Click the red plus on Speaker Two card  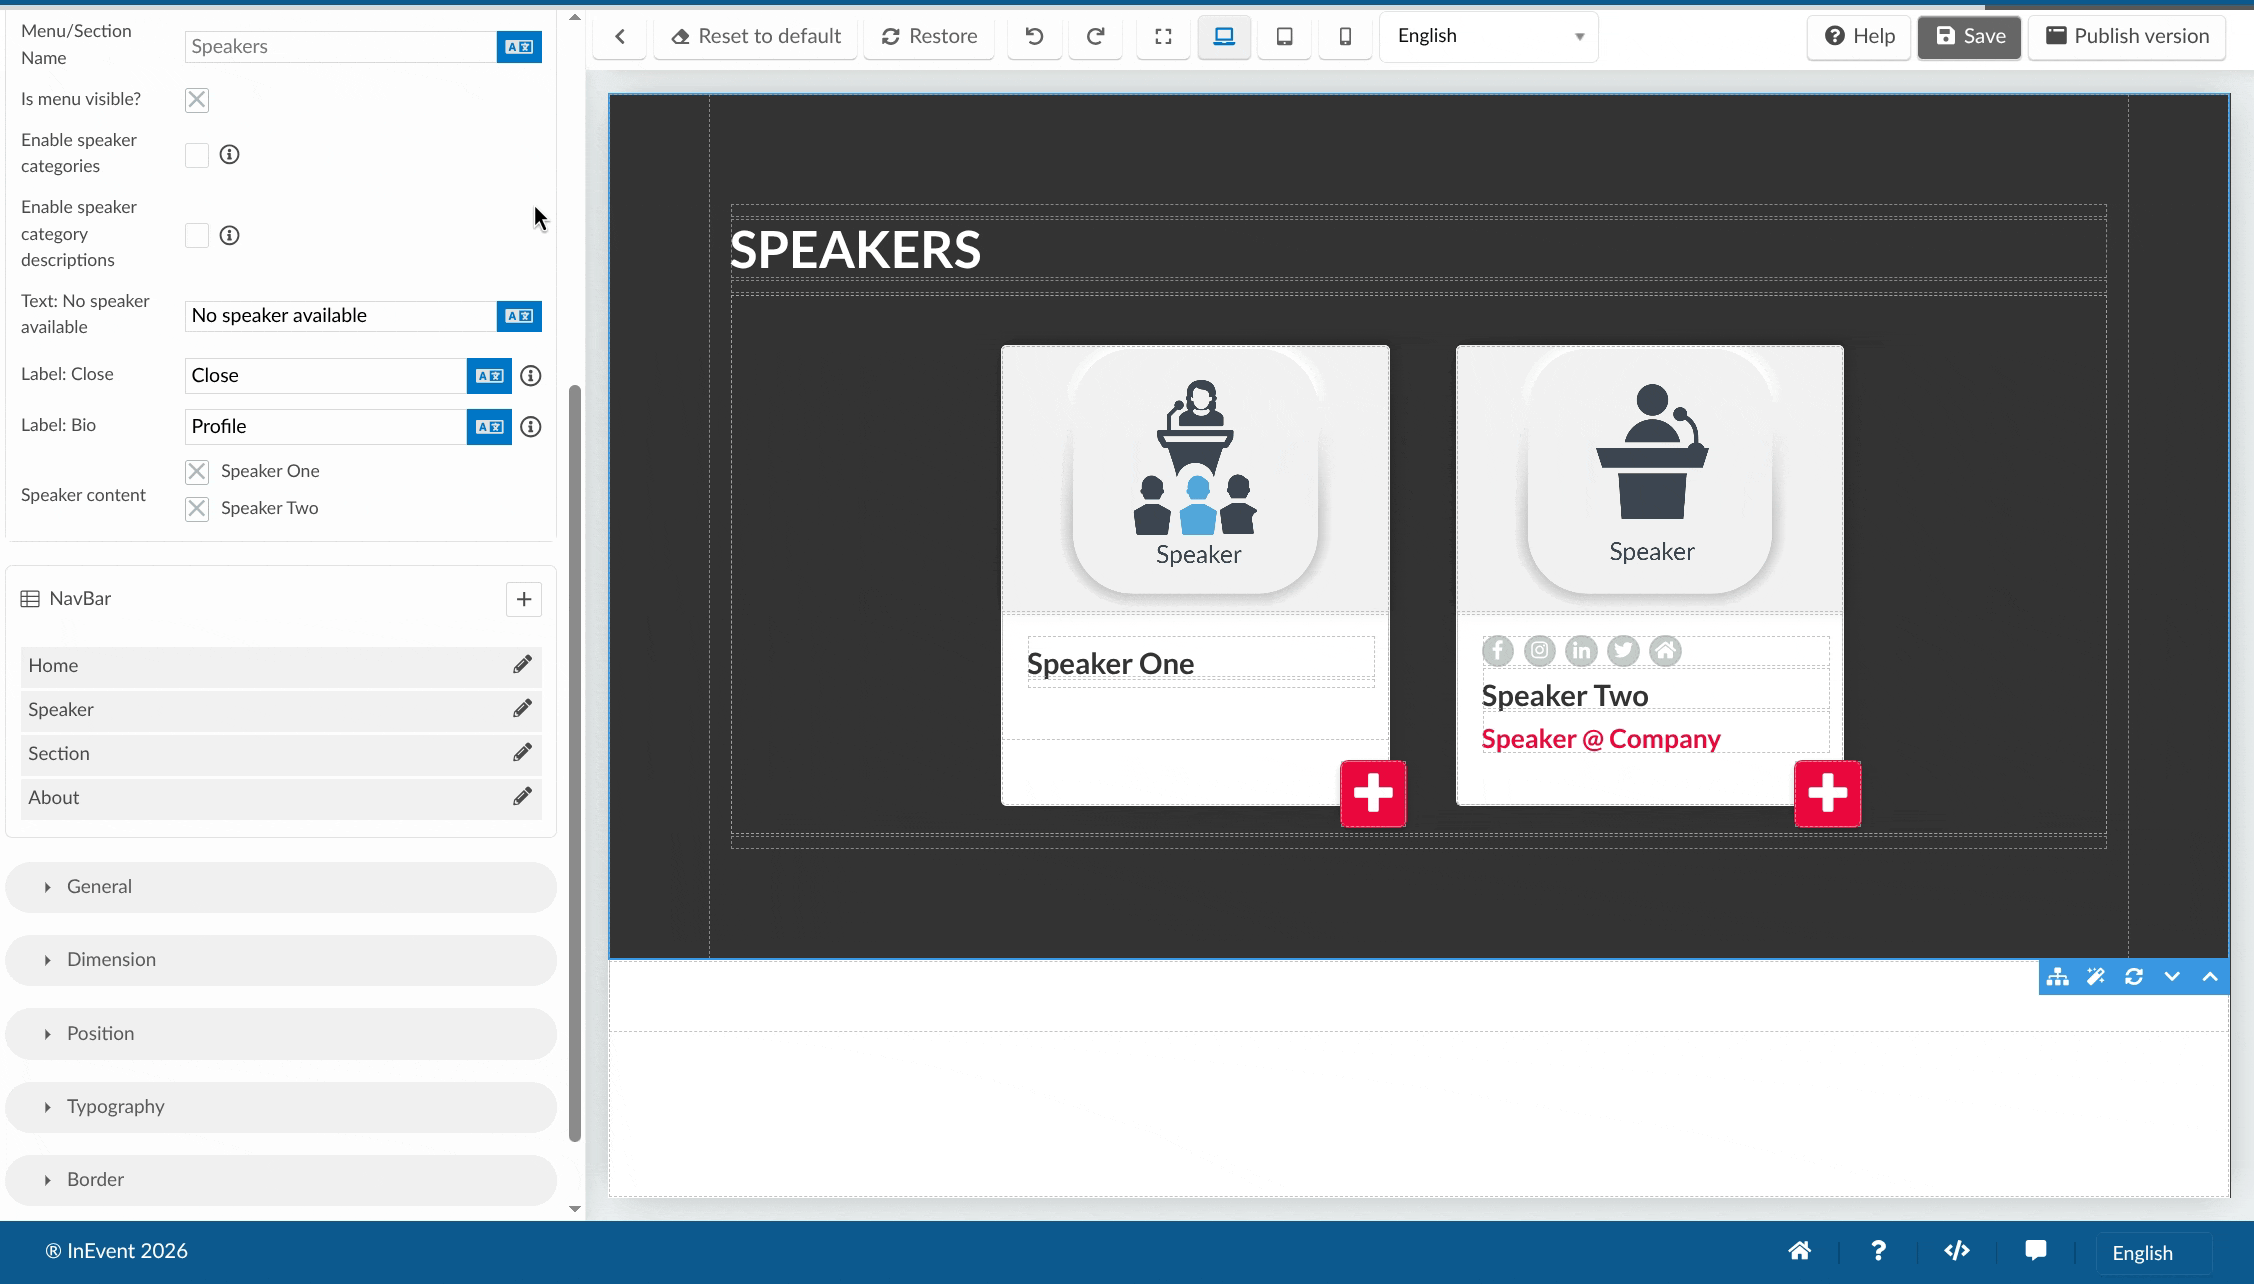(x=1828, y=794)
